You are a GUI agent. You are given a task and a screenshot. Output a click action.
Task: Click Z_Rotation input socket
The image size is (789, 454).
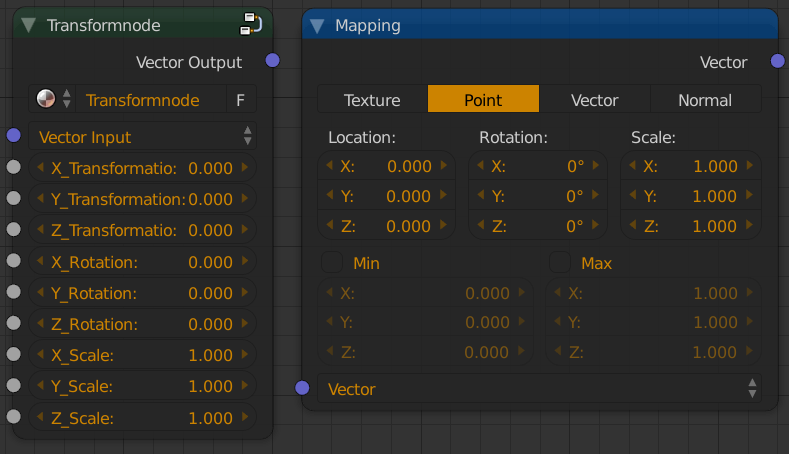pyautogui.click(x=14, y=323)
